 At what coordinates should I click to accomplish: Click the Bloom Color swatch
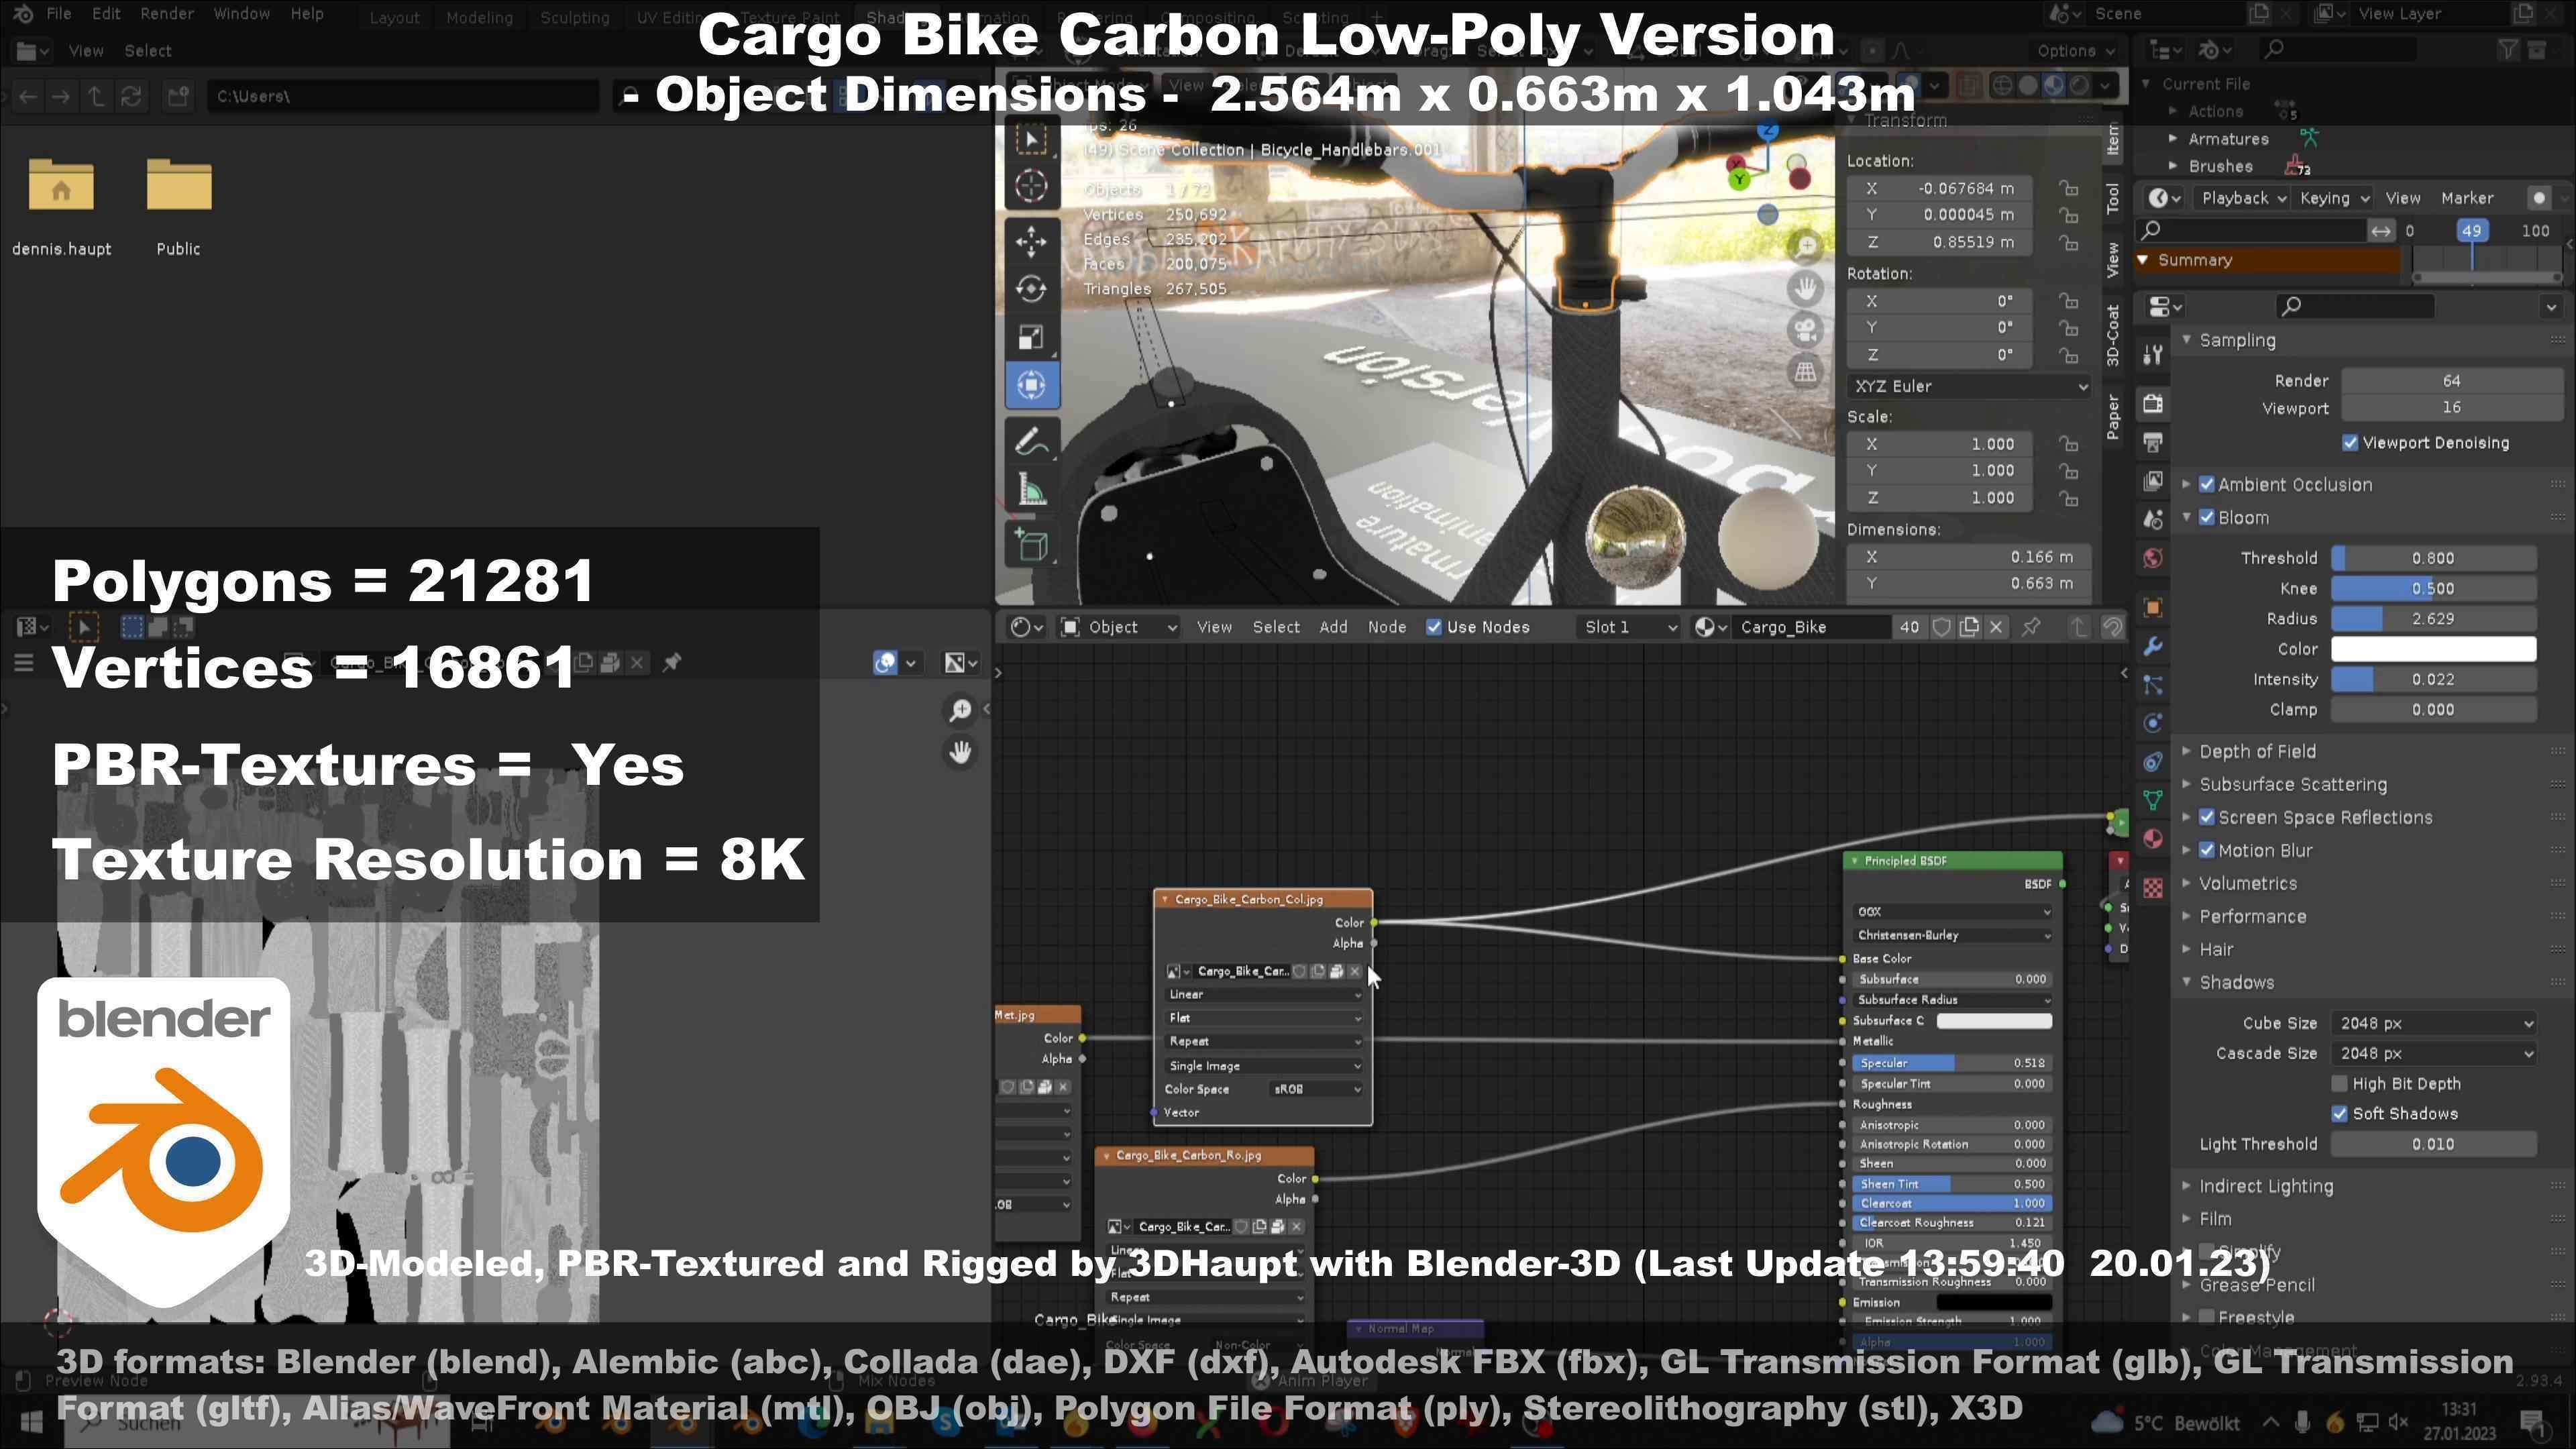2434,649
